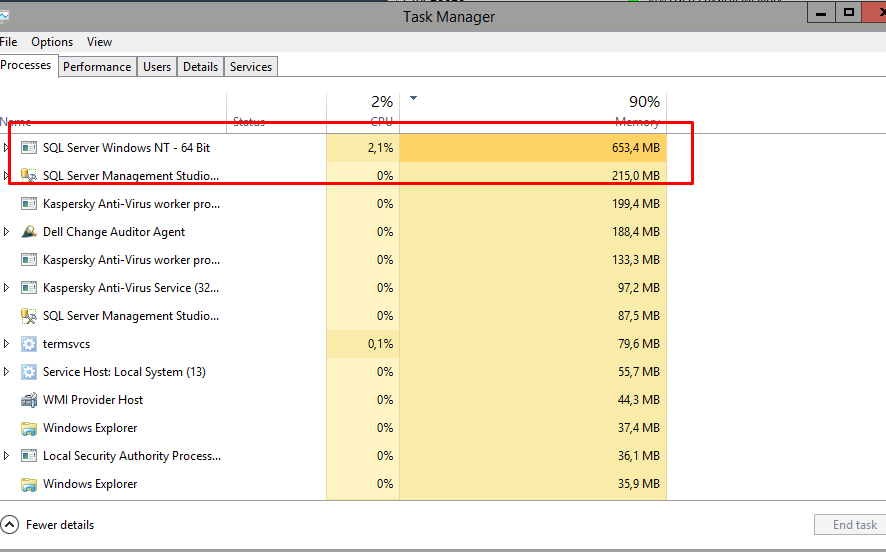Switch to the Users tab
The height and width of the screenshot is (552, 886).
(x=157, y=67)
